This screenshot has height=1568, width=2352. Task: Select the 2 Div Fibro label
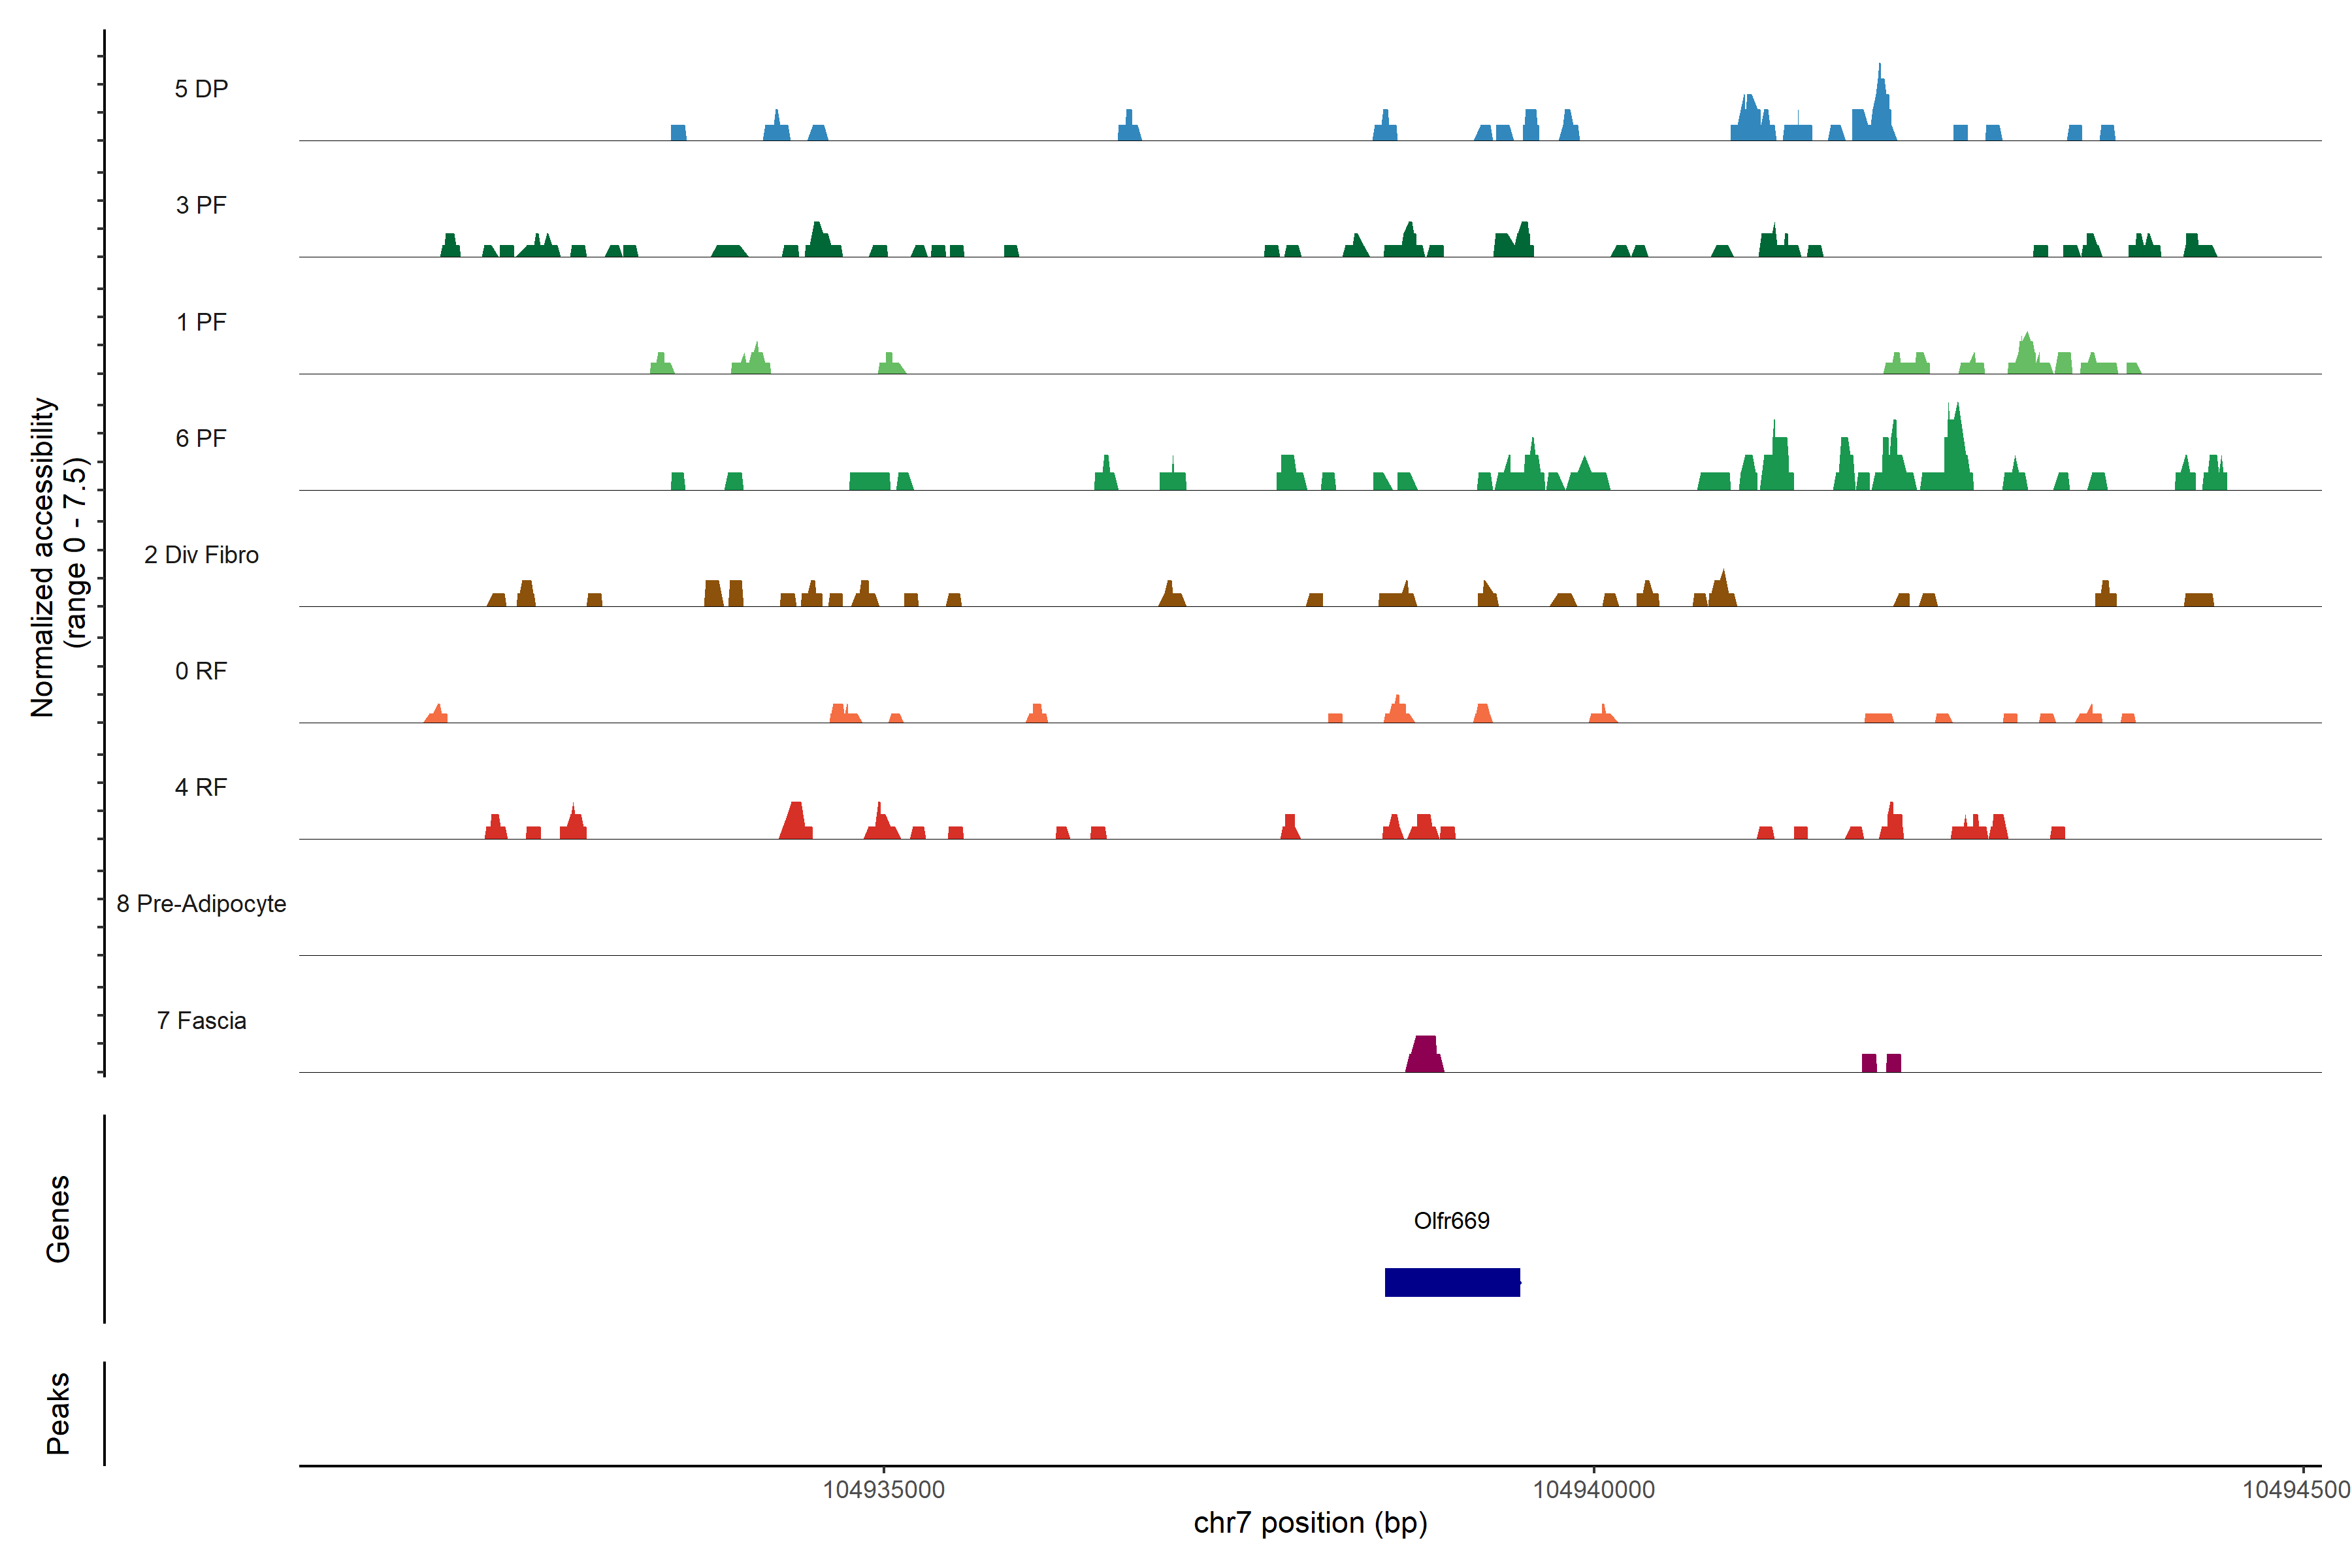coord(201,555)
